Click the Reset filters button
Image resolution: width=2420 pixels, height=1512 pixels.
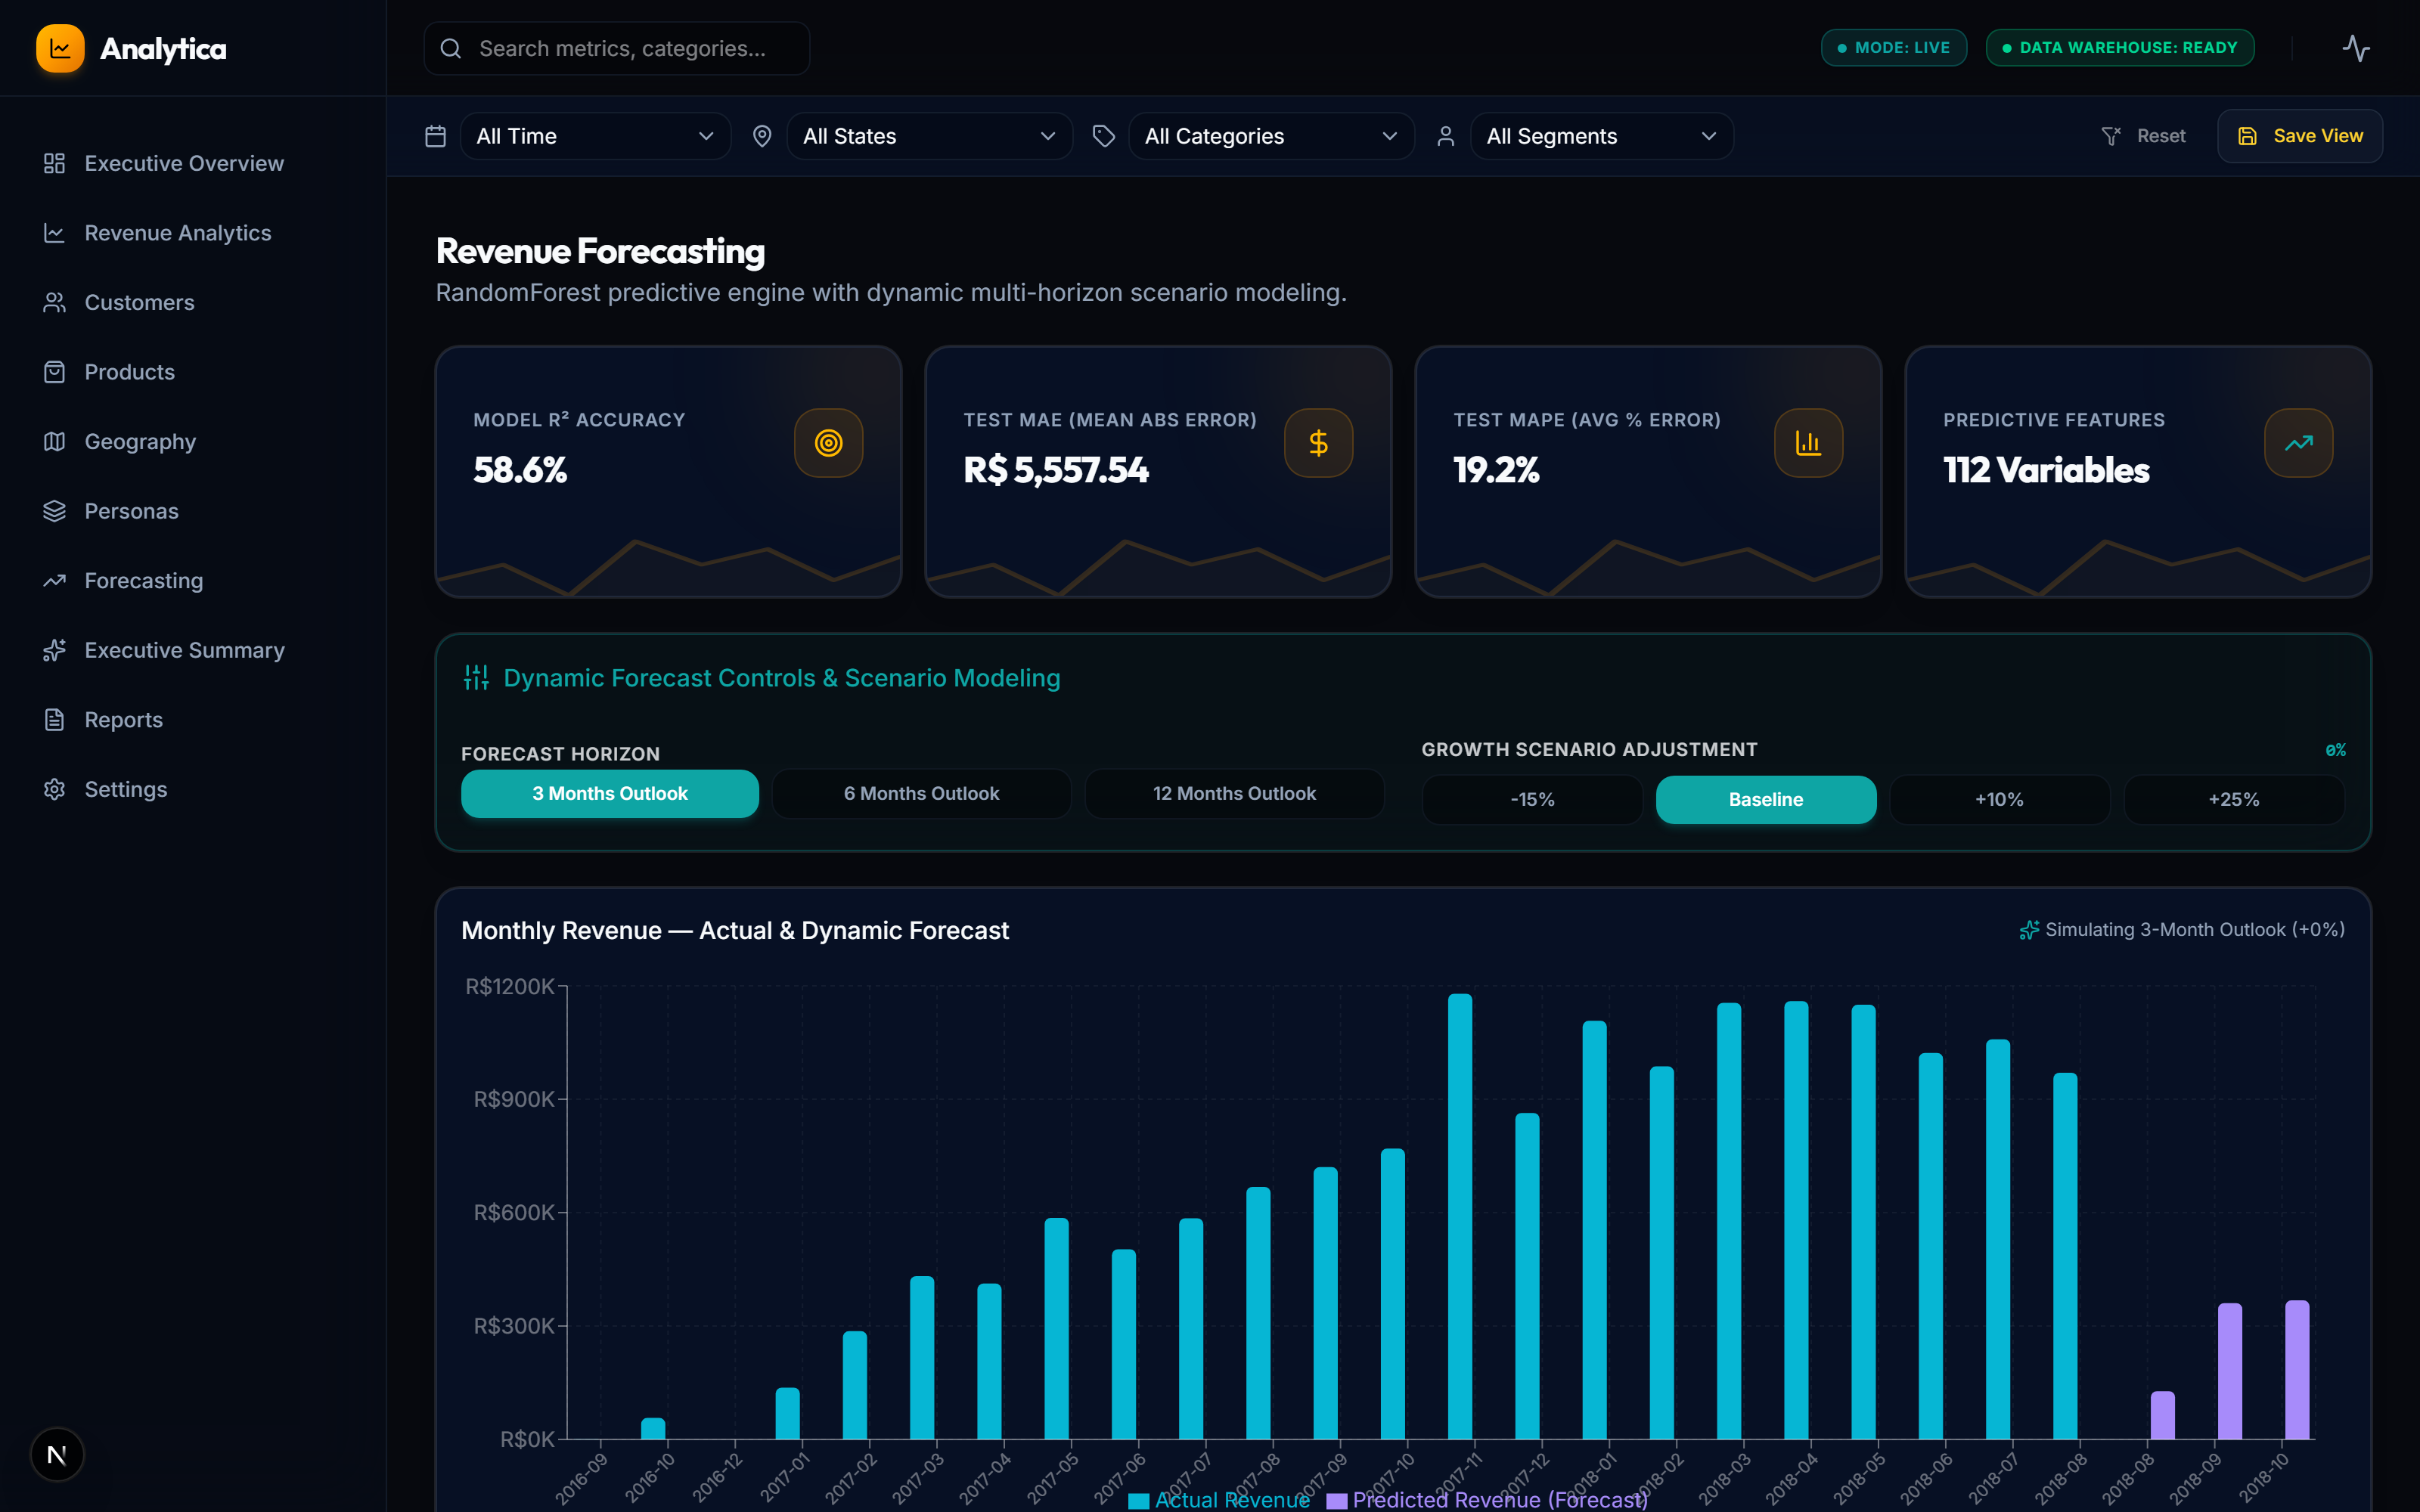click(x=2143, y=136)
